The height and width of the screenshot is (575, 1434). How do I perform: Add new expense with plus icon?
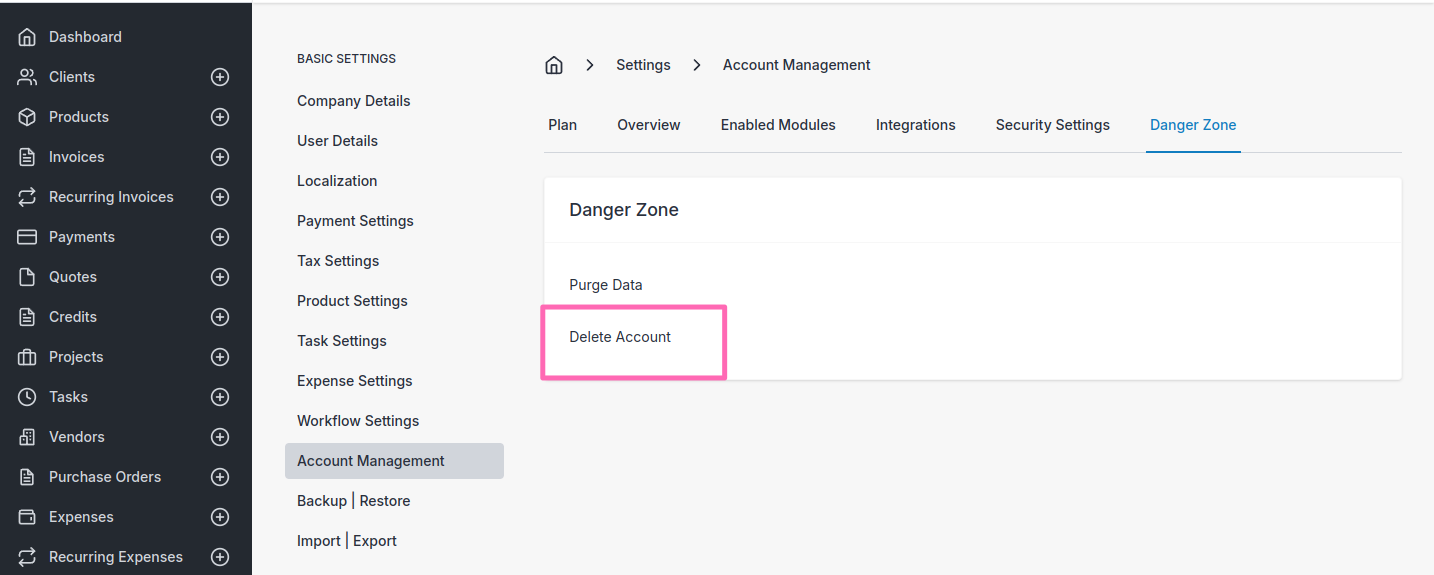(x=220, y=517)
